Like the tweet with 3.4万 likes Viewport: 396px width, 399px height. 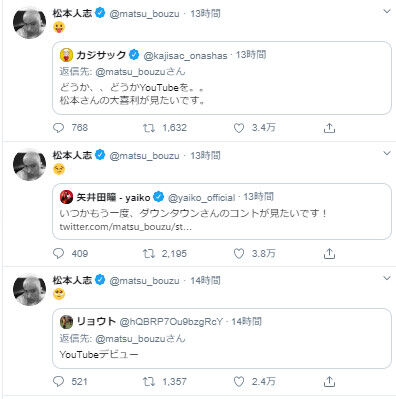tap(239, 128)
